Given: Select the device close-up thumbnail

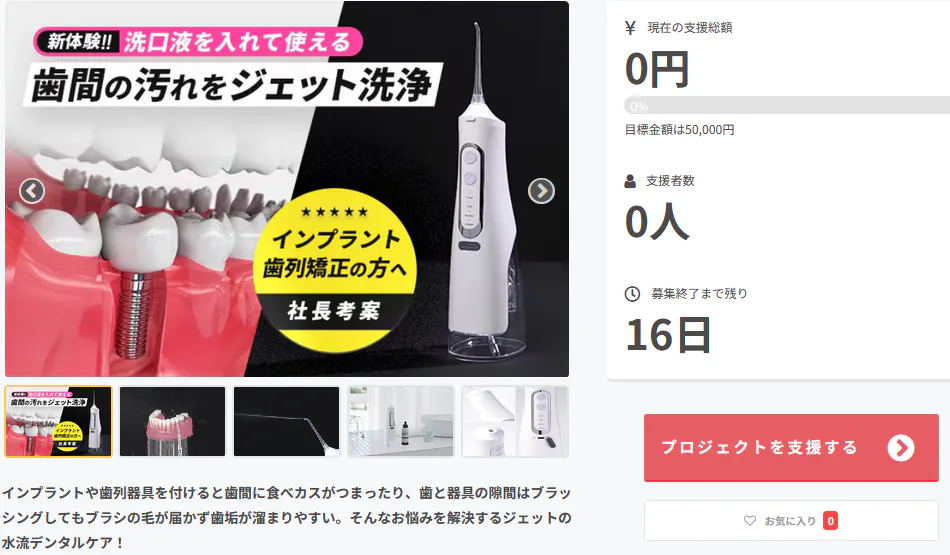Looking at the screenshot, I should click(515, 421).
